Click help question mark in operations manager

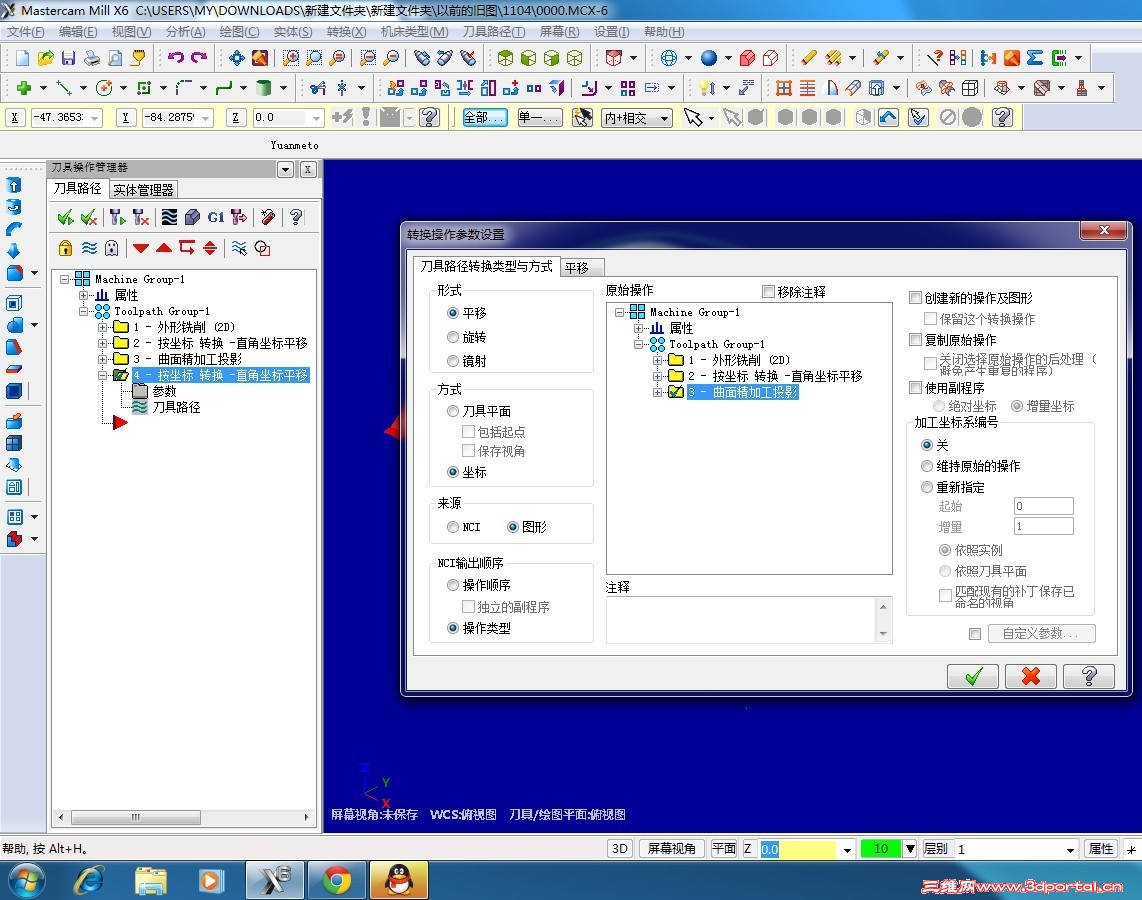coord(296,217)
